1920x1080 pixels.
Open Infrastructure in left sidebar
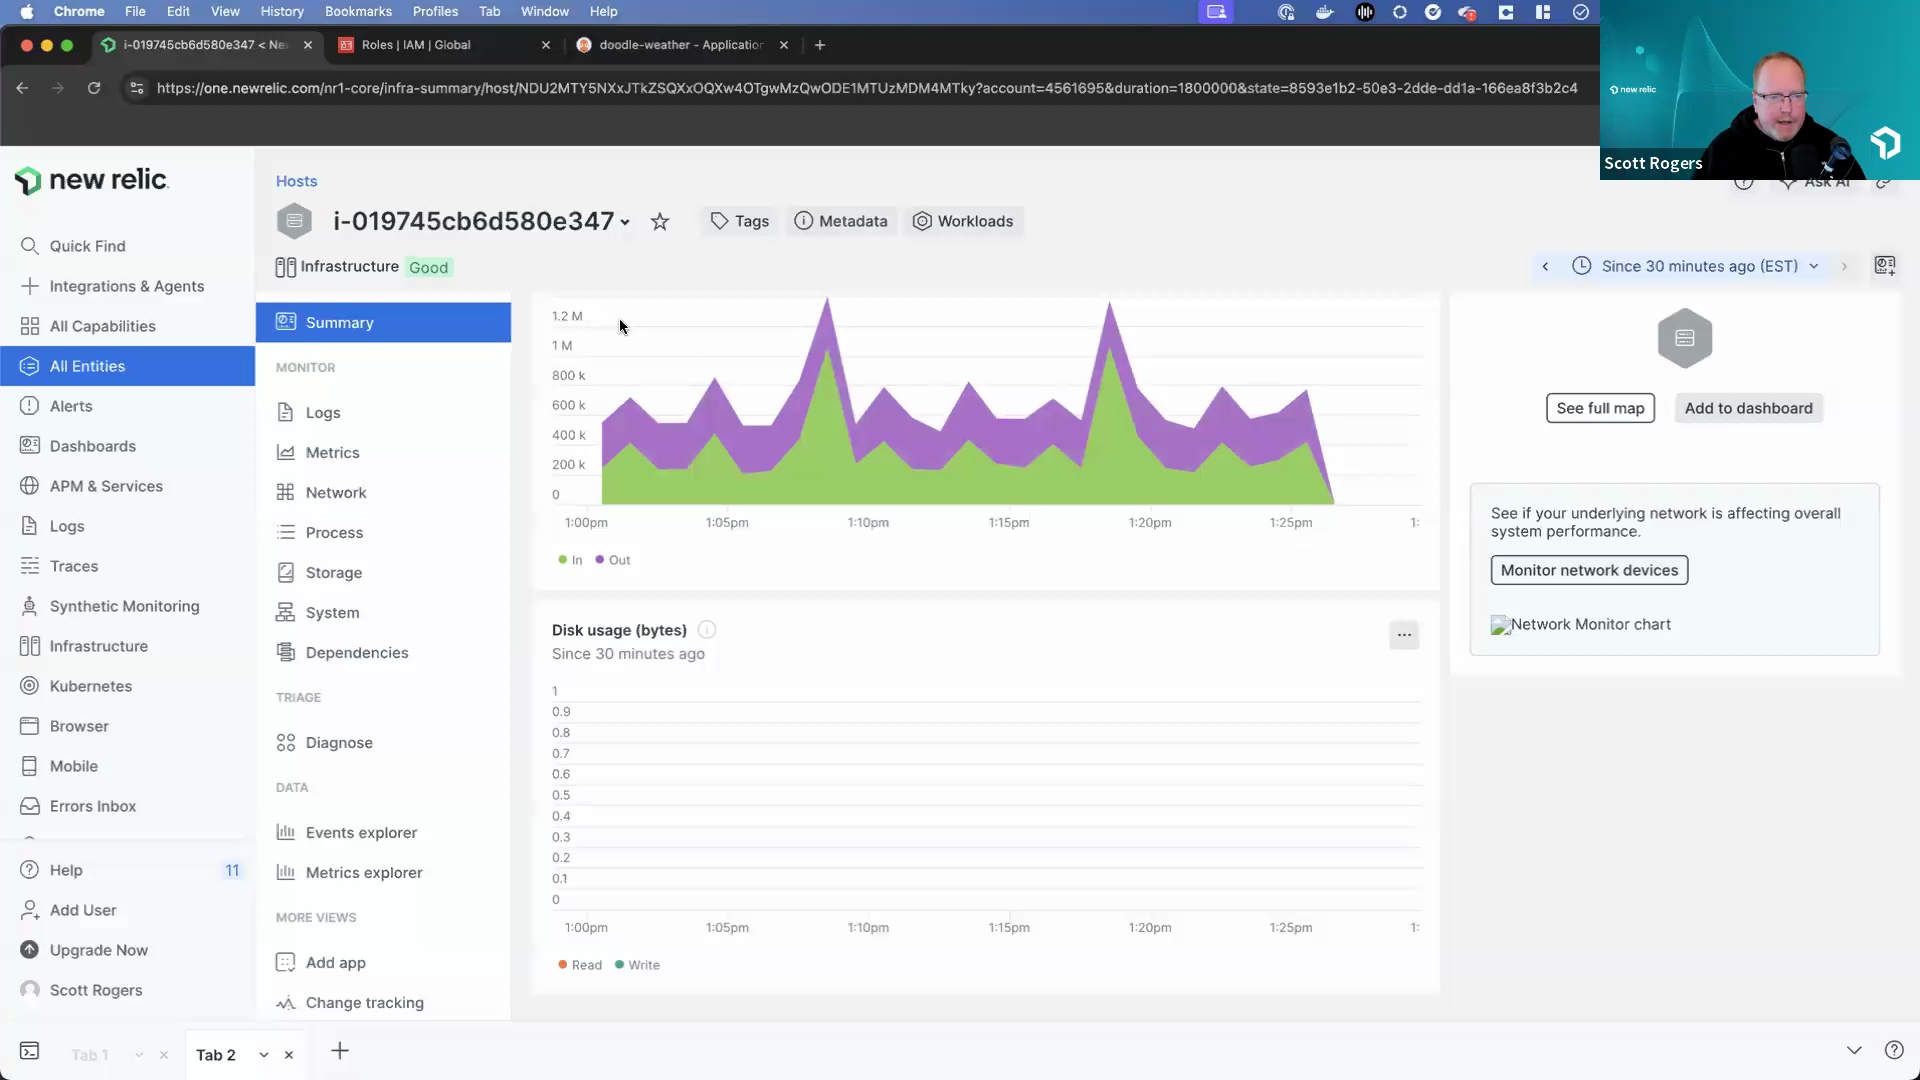click(98, 646)
